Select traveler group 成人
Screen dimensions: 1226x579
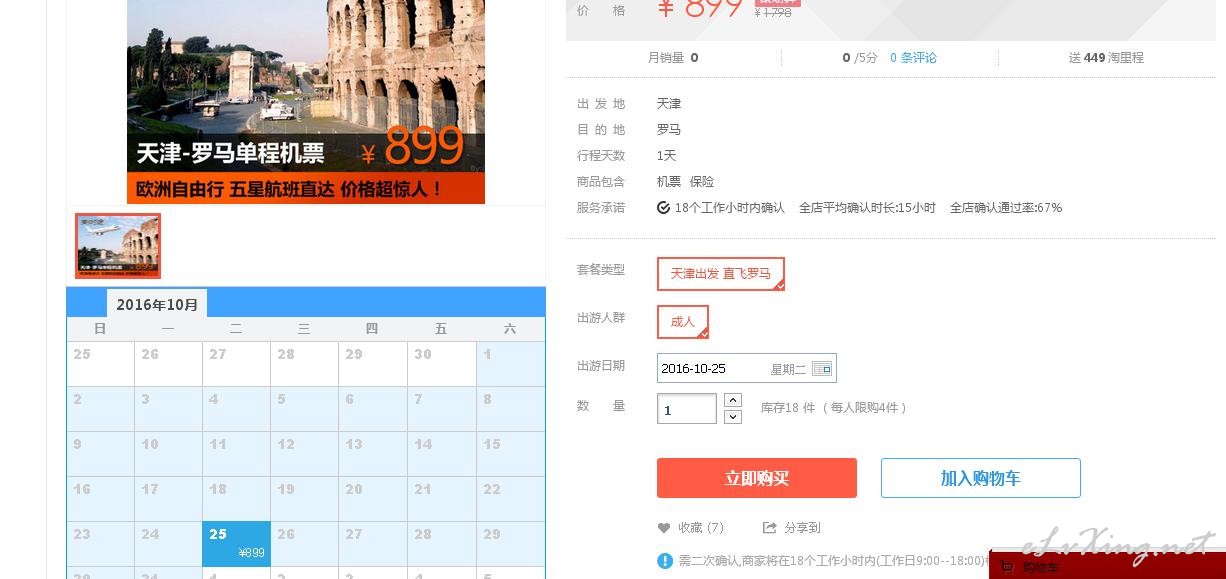[683, 322]
